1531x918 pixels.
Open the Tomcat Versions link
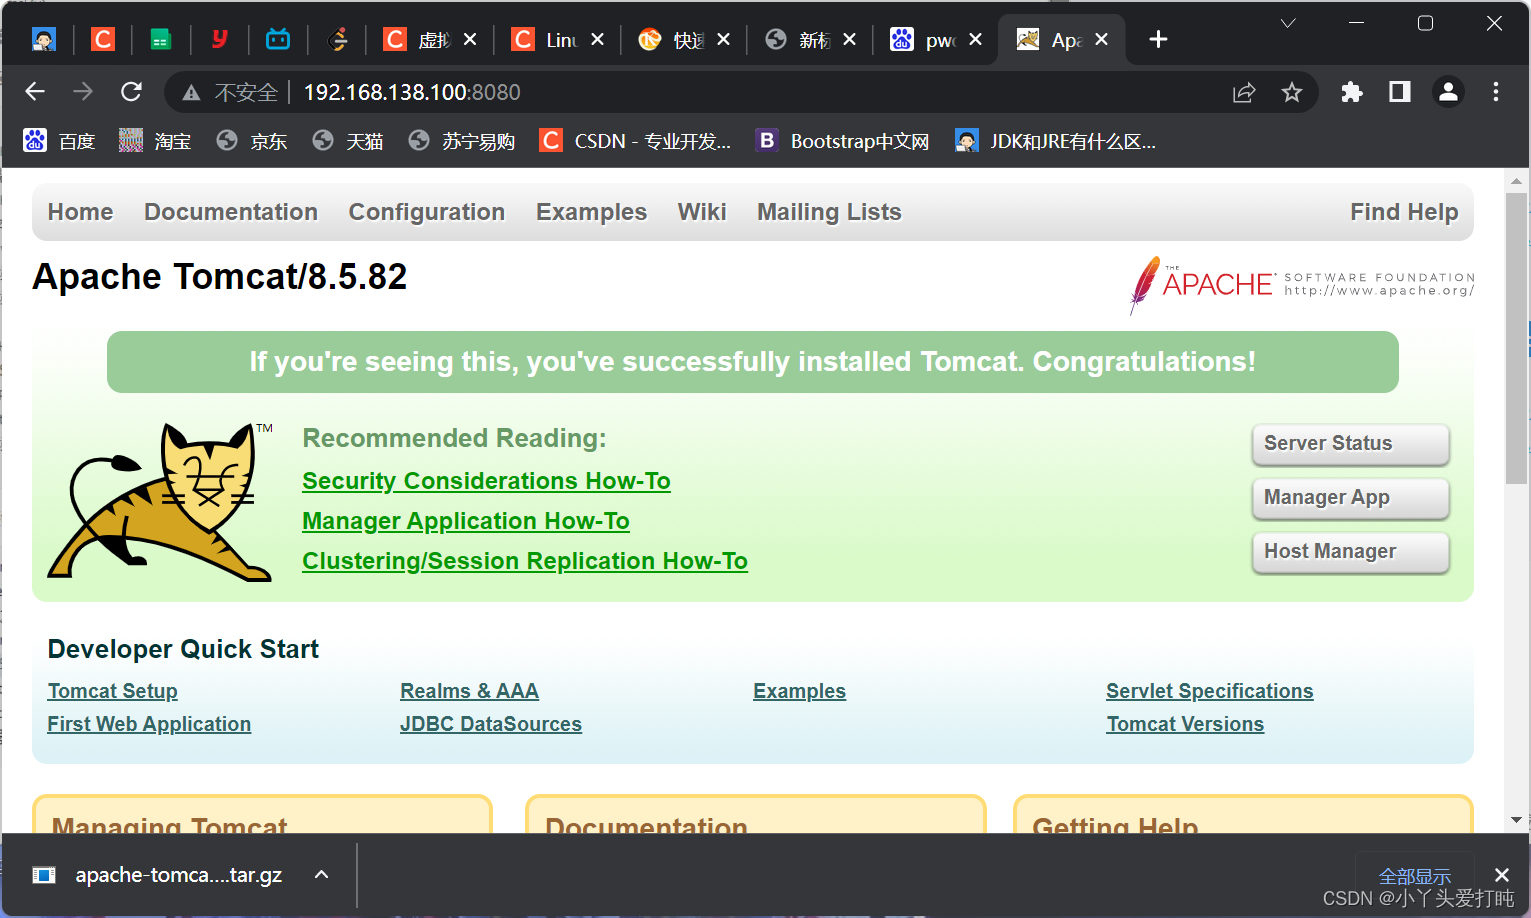(x=1185, y=724)
